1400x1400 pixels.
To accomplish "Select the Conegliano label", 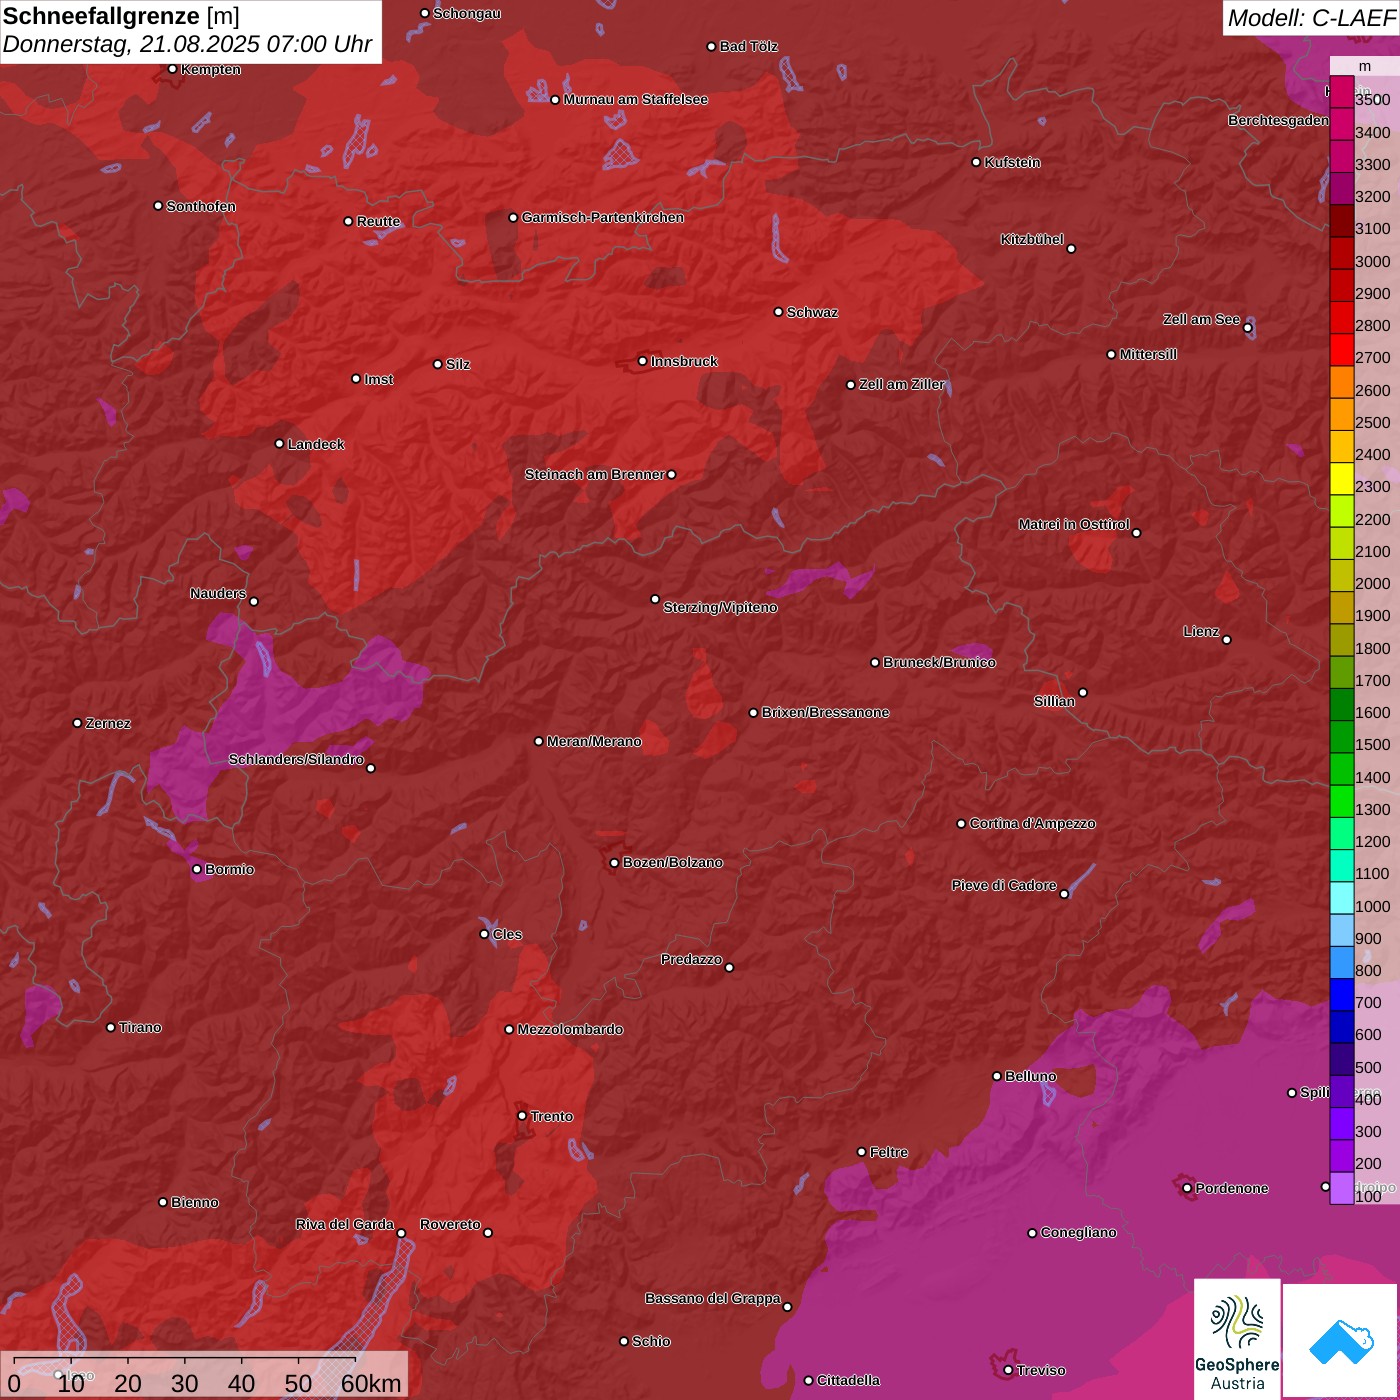I will (x=1079, y=1233).
